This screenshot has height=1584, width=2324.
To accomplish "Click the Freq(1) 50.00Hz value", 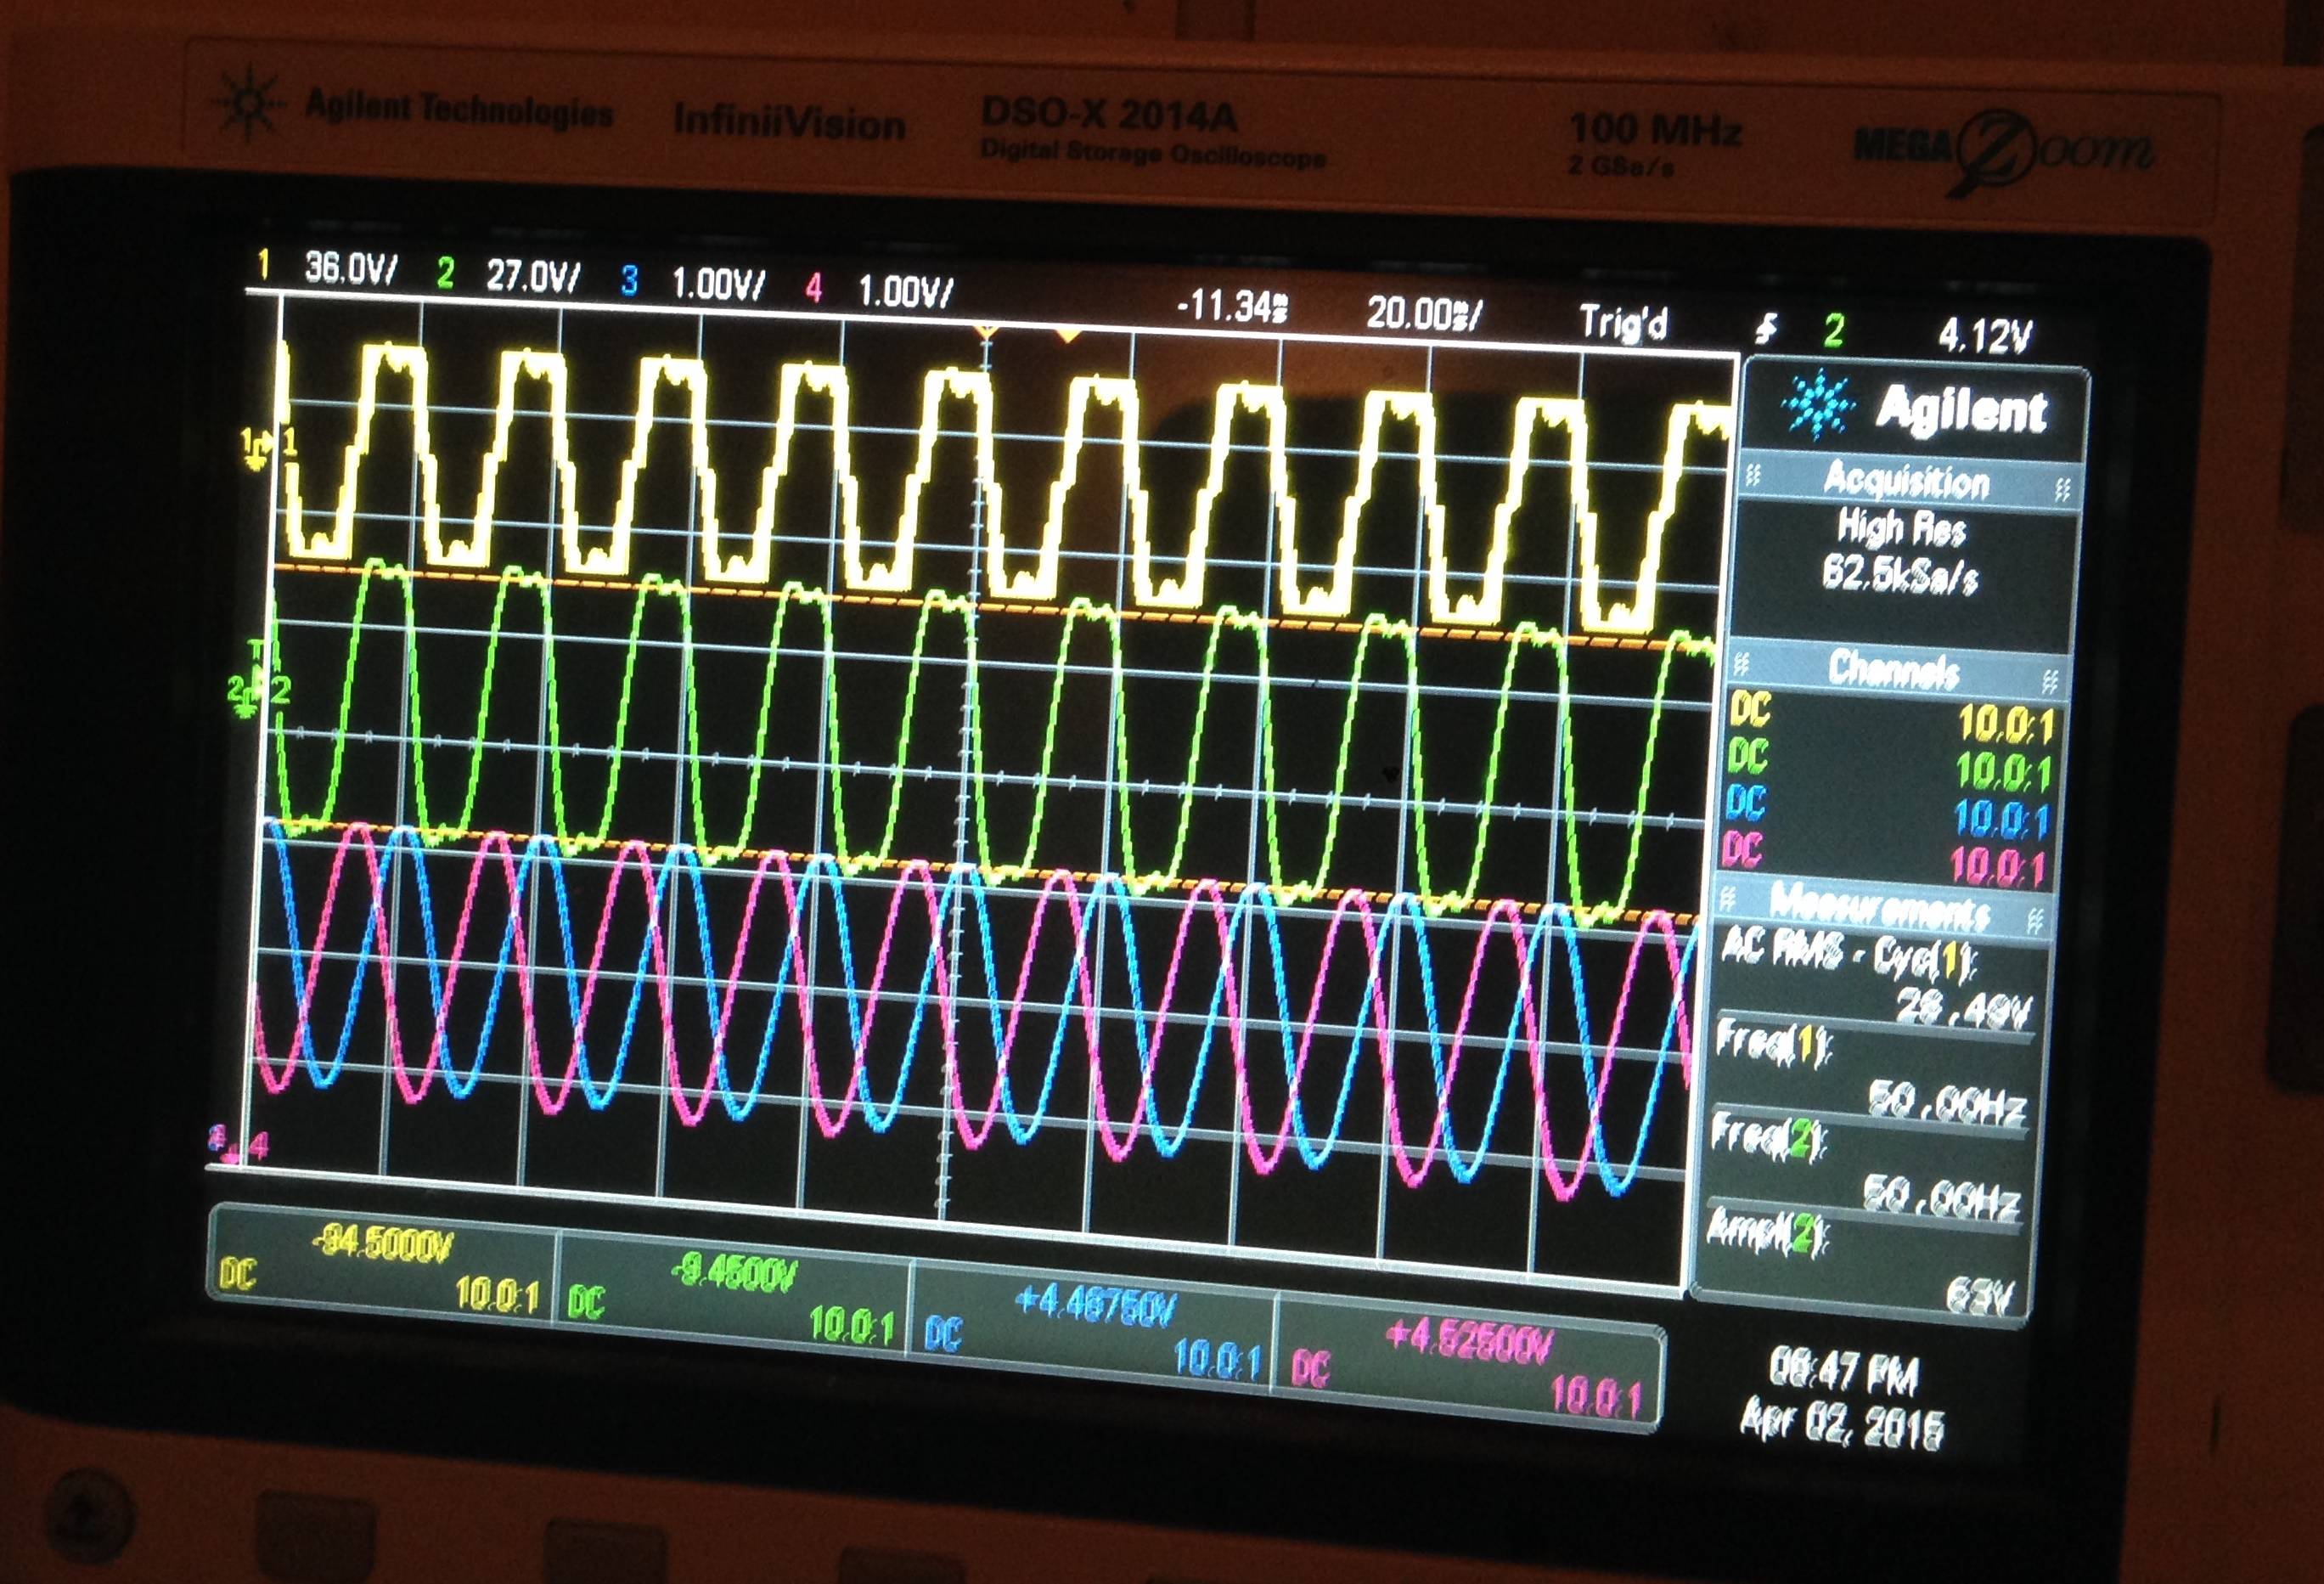I will click(1946, 1101).
